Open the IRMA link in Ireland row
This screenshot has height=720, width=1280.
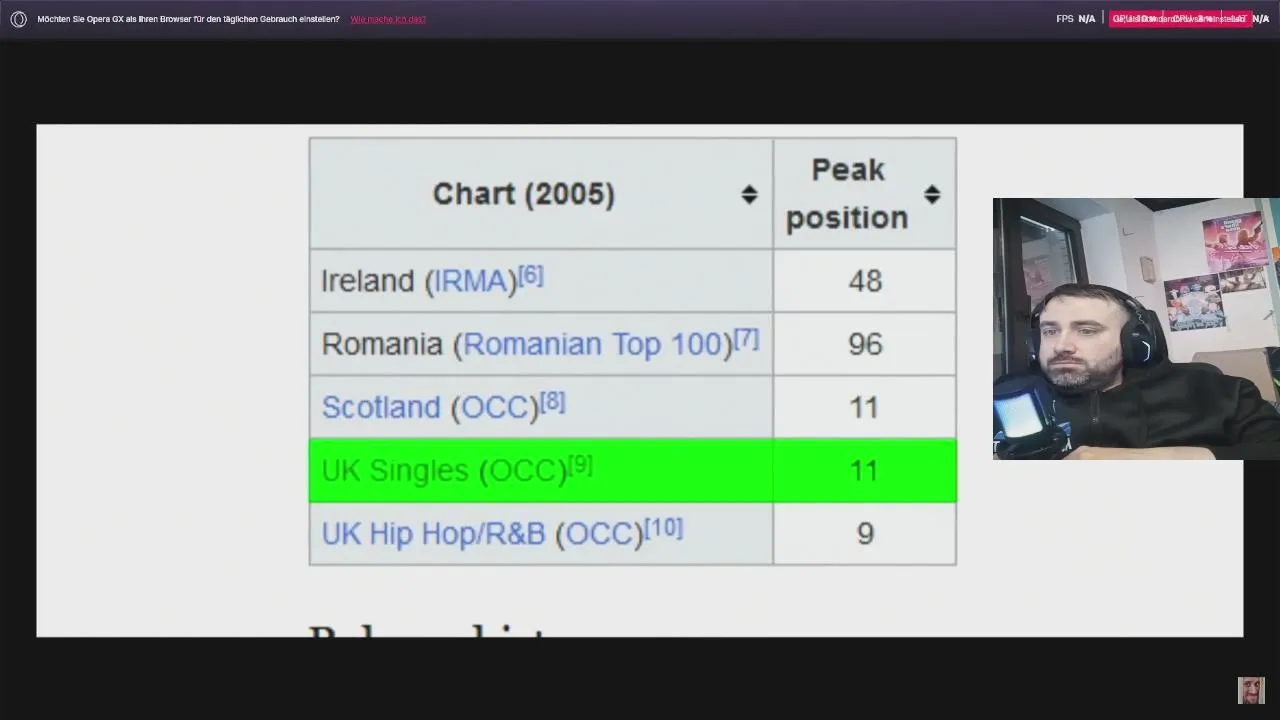click(x=469, y=281)
